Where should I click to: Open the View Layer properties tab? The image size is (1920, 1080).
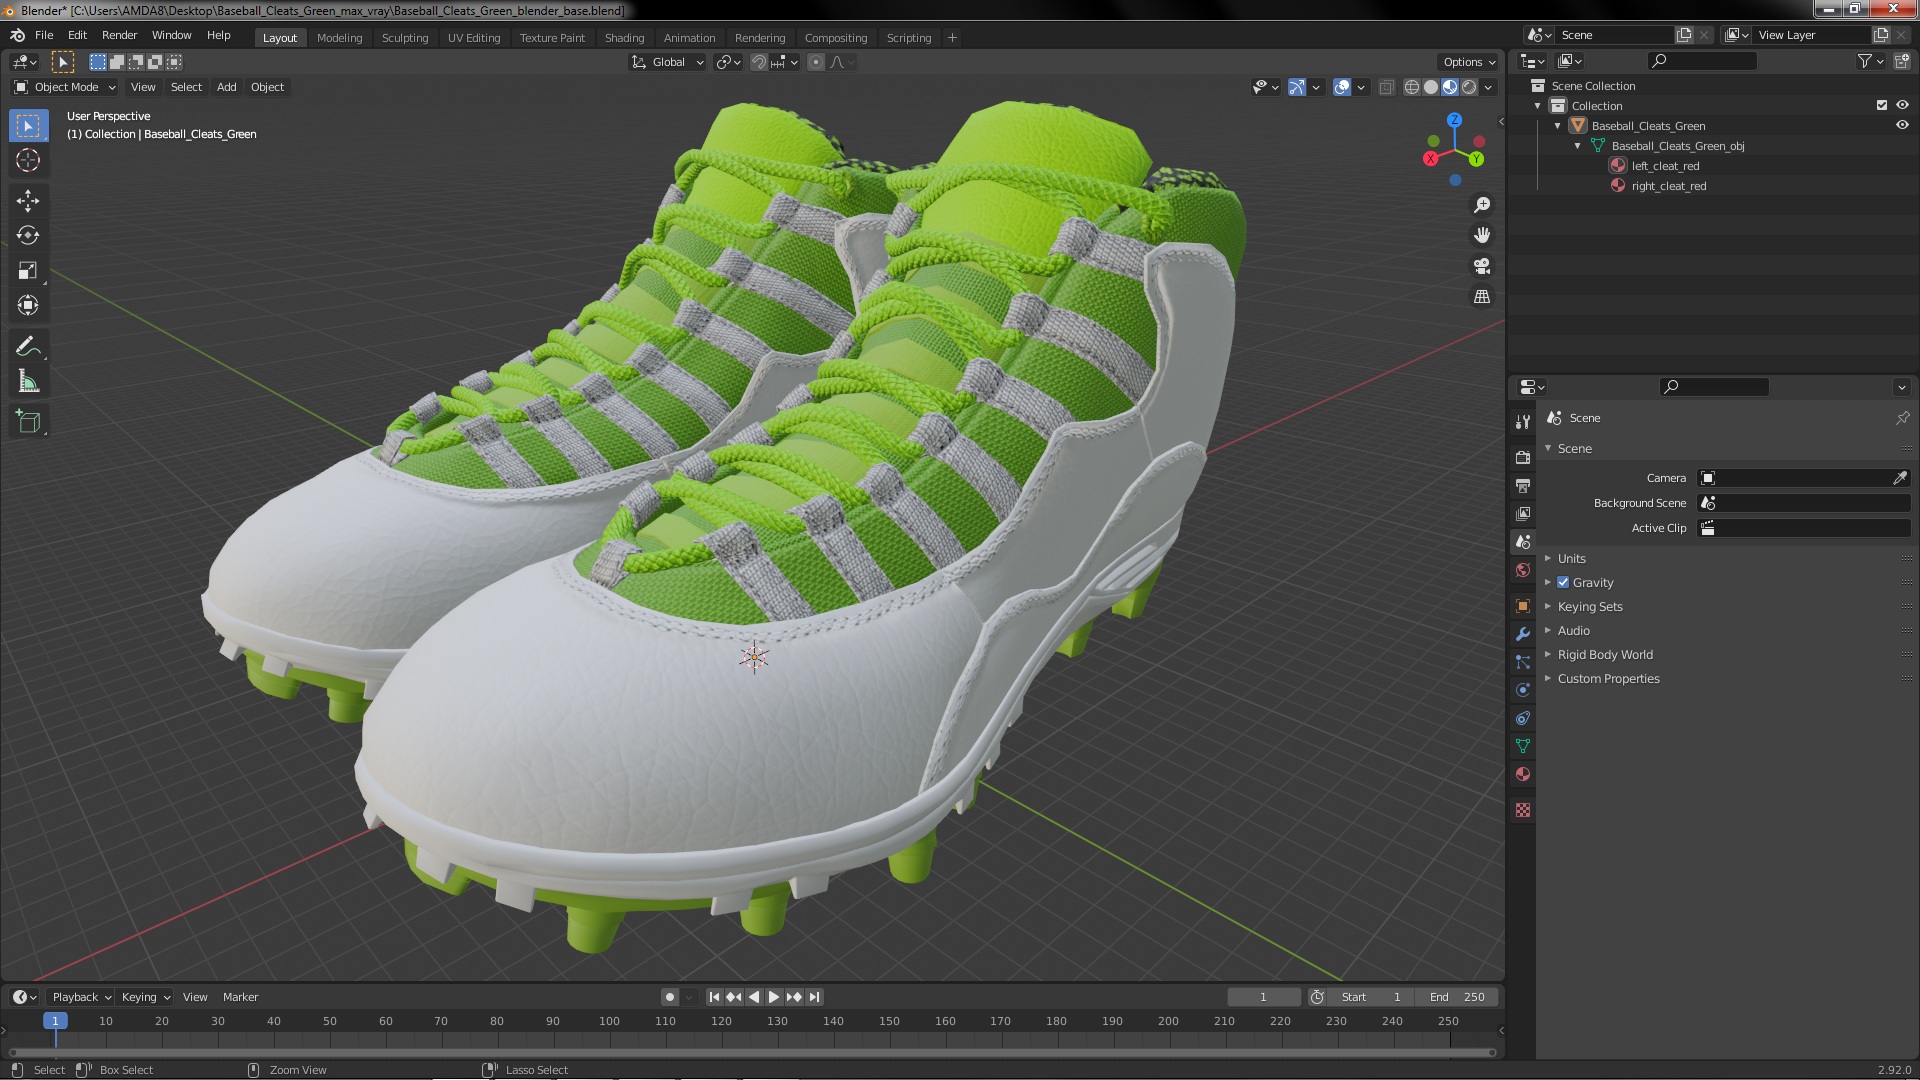pos(1523,513)
